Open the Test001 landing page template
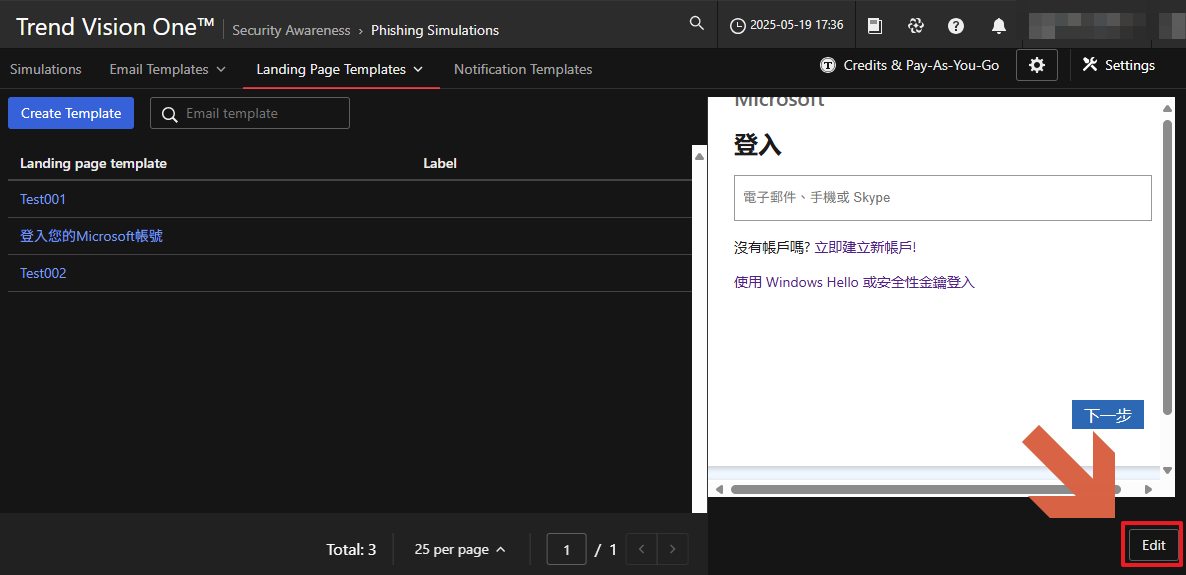The height and width of the screenshot is (575, 1186). coord(43,199)
